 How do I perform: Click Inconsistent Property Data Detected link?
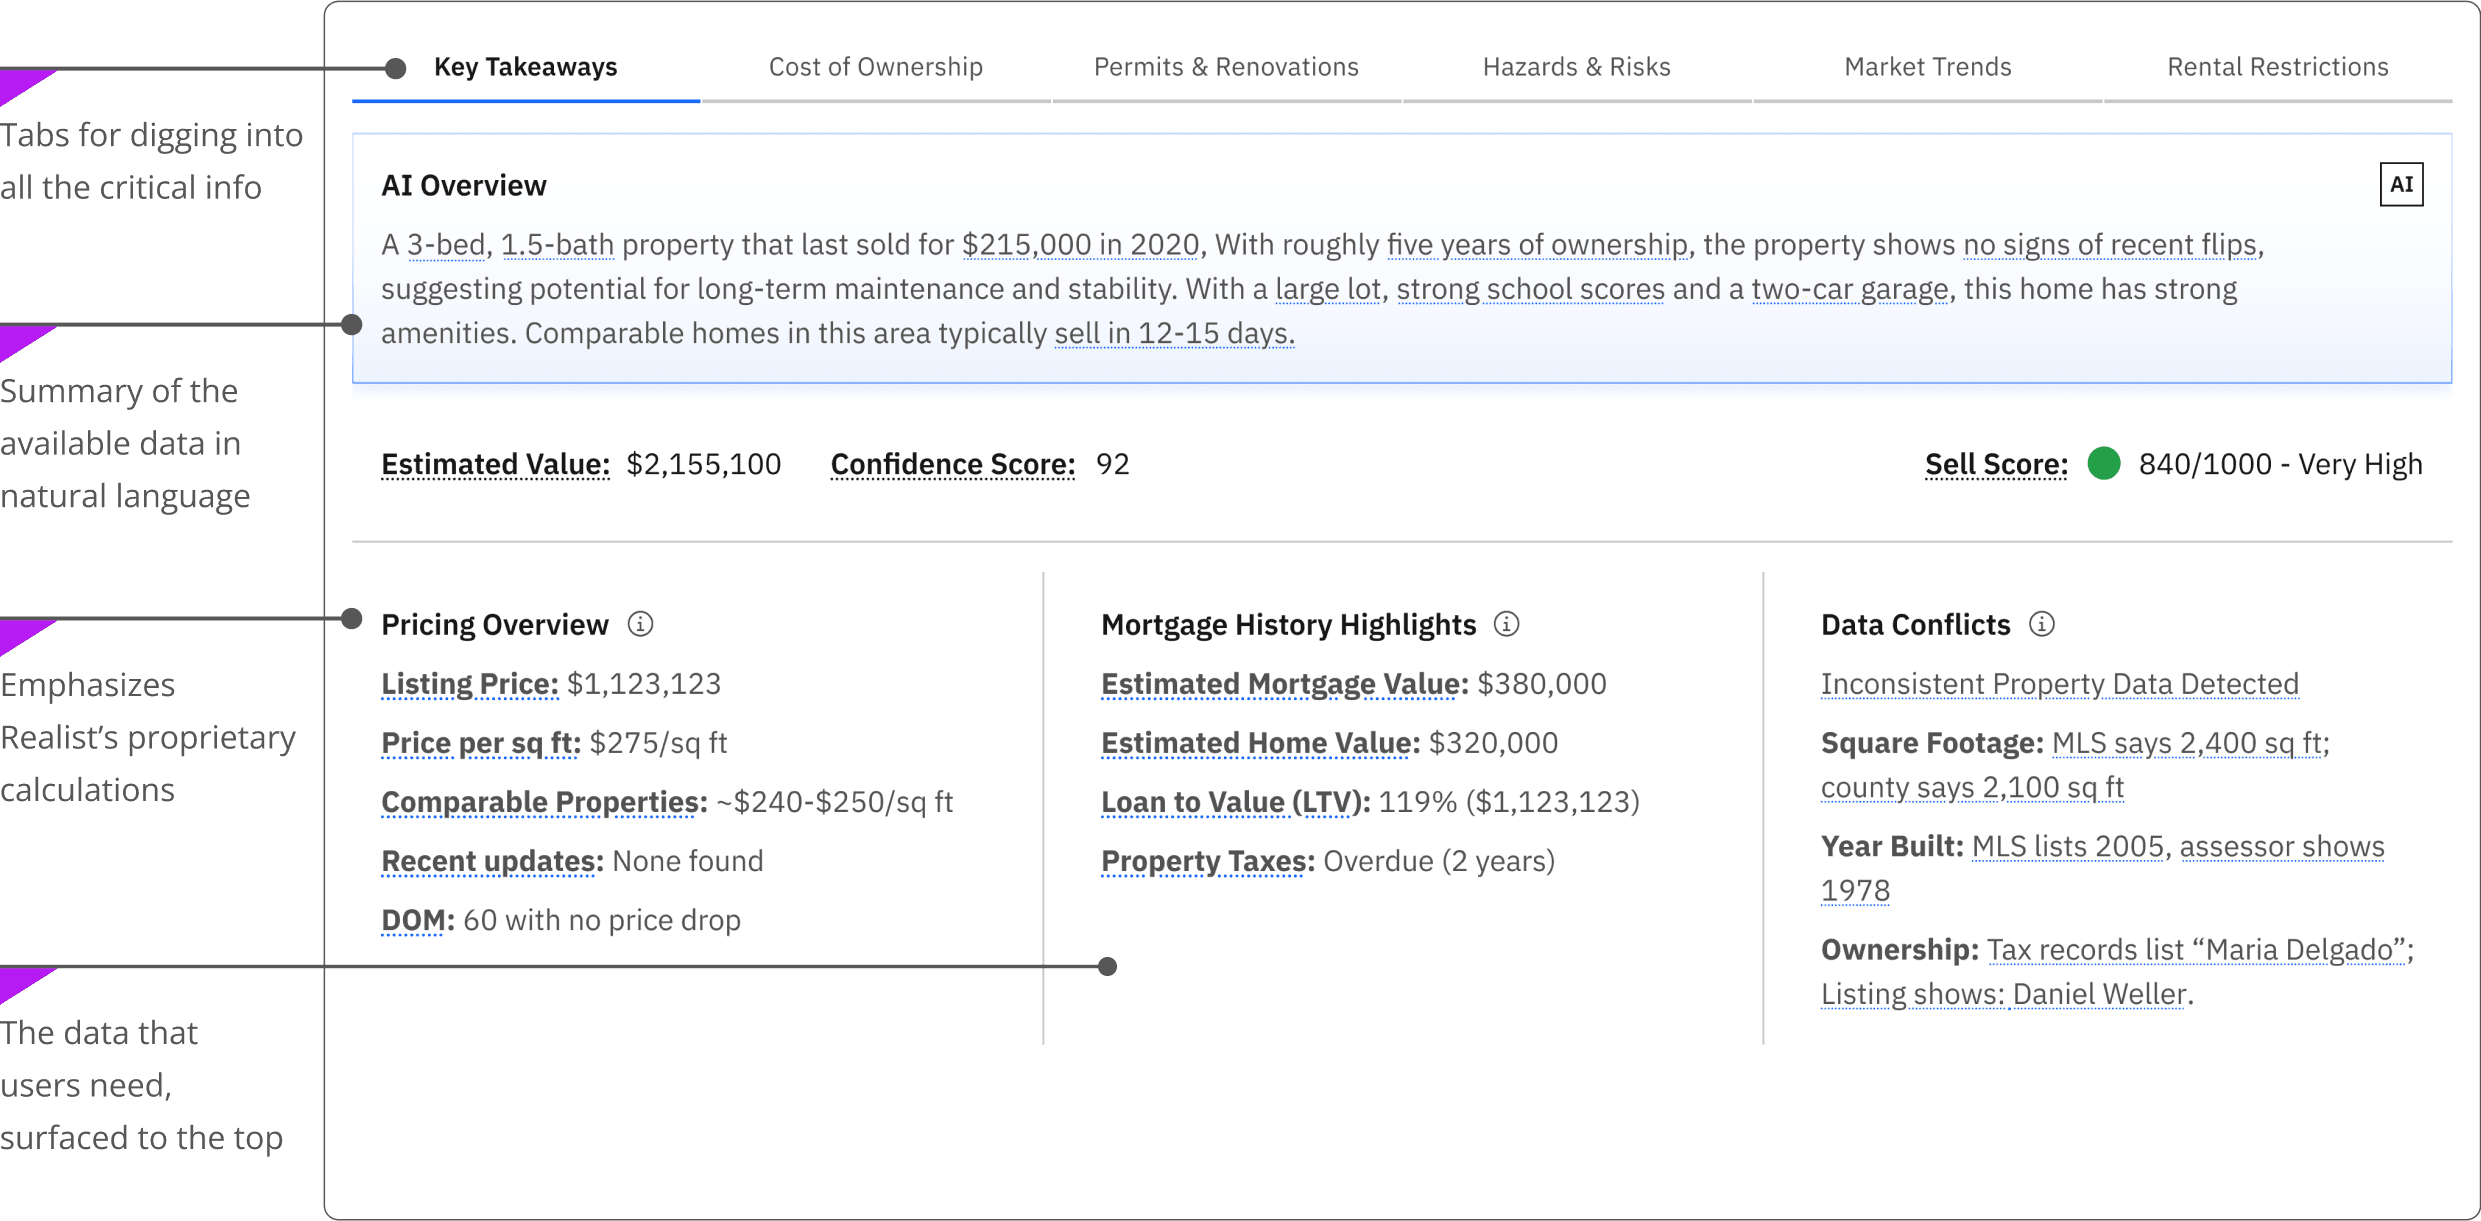(x=2059, y=684)
